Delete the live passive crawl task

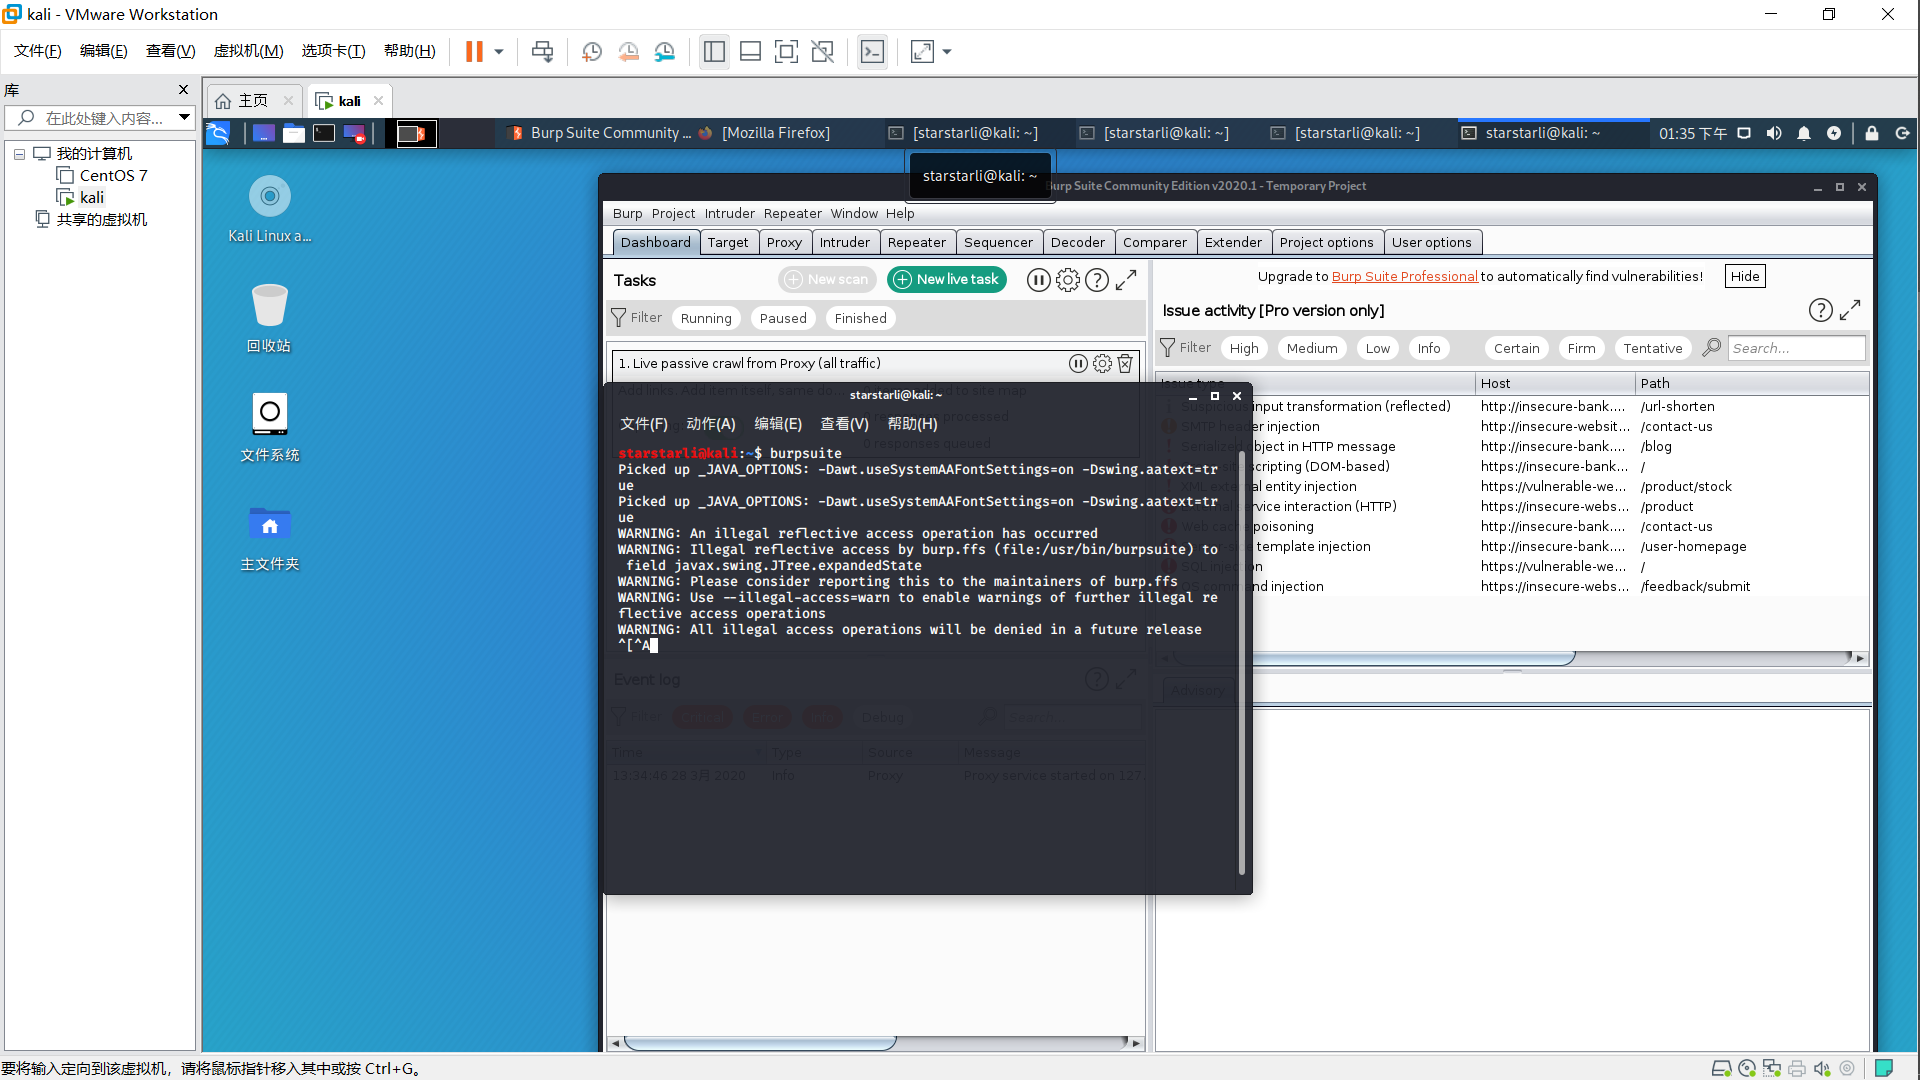pos(1125,364)
